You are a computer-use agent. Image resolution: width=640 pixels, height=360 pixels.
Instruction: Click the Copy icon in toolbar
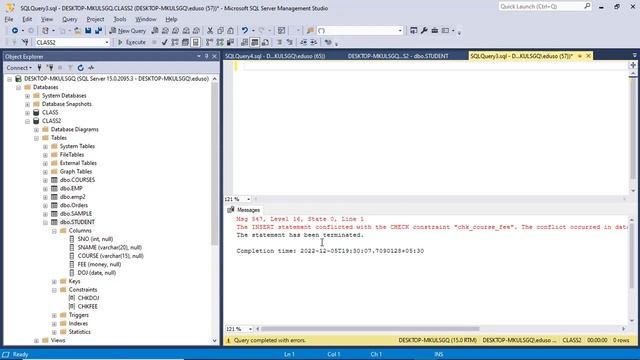(220, 31)
